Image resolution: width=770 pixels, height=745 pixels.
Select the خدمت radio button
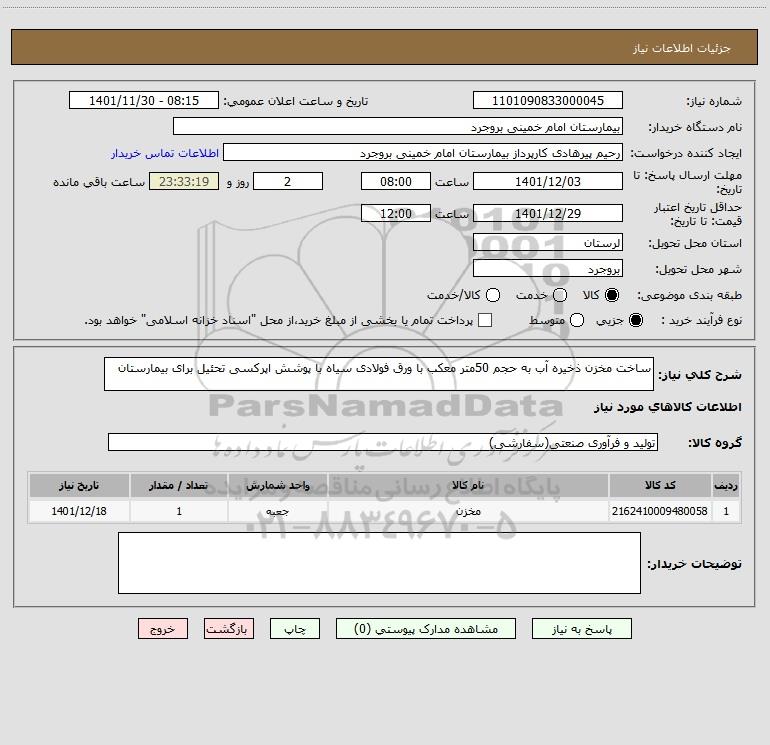point(560,295)
